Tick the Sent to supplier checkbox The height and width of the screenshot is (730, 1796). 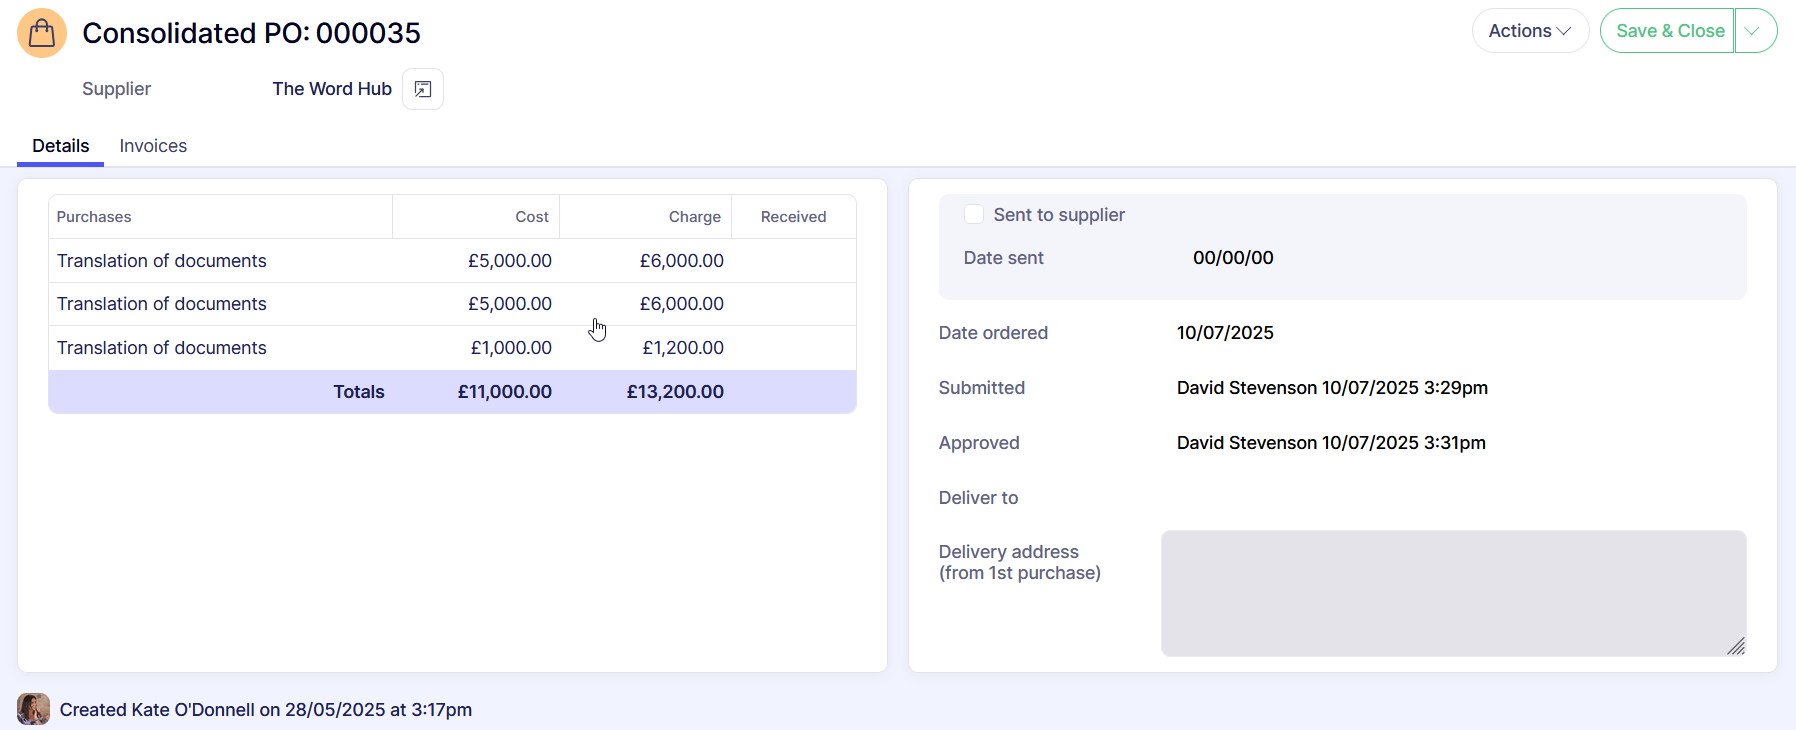coord(973,215)
